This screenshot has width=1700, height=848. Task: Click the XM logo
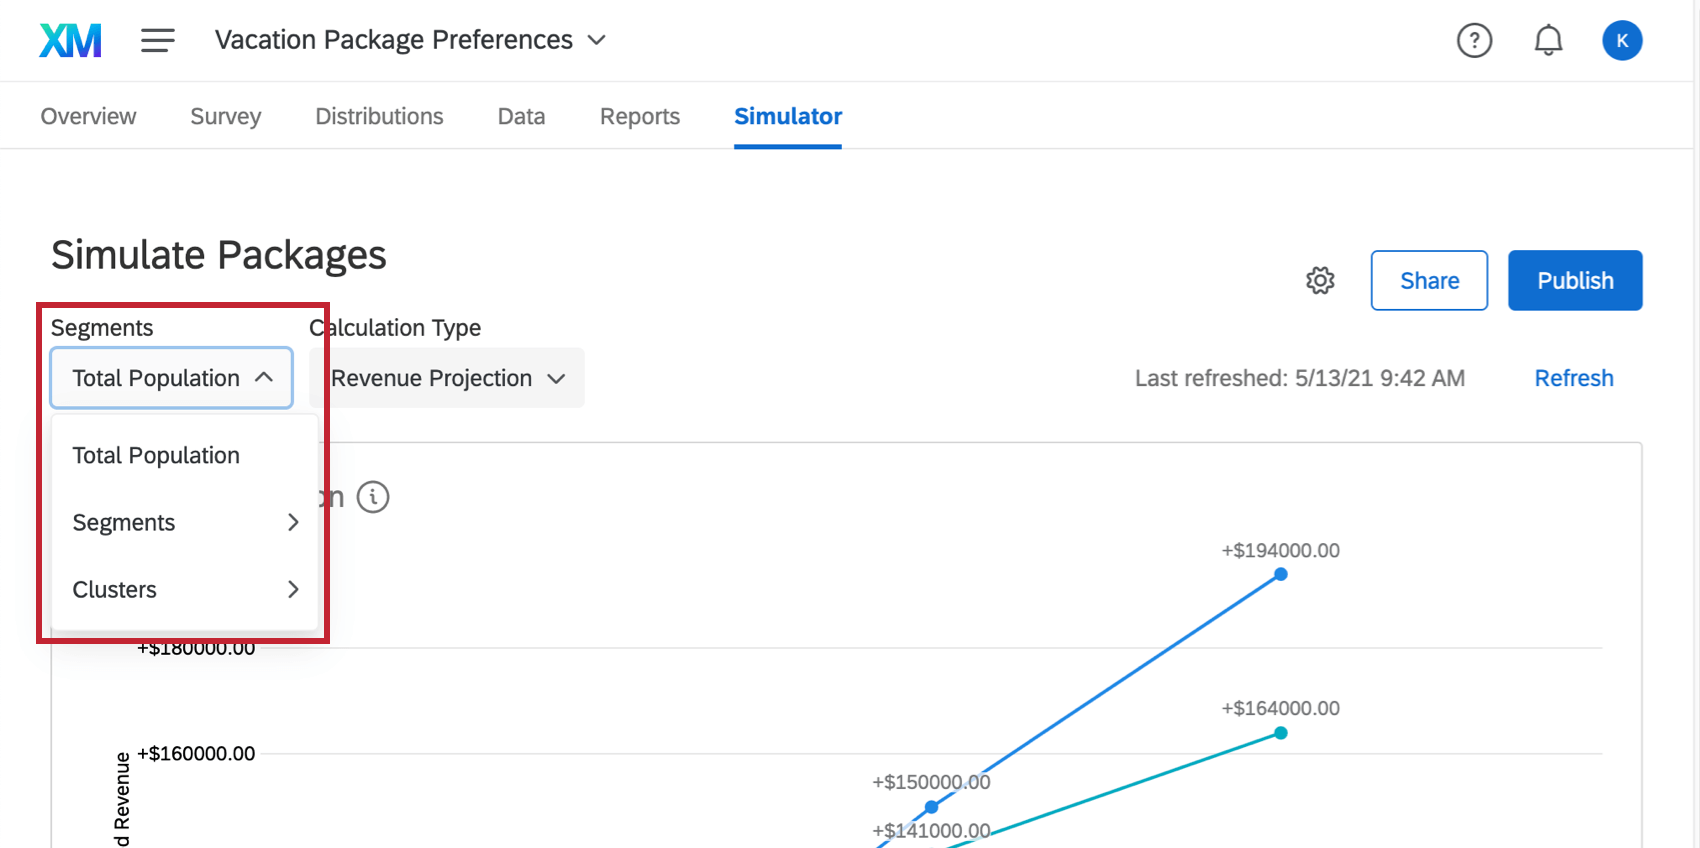point(68,40)
